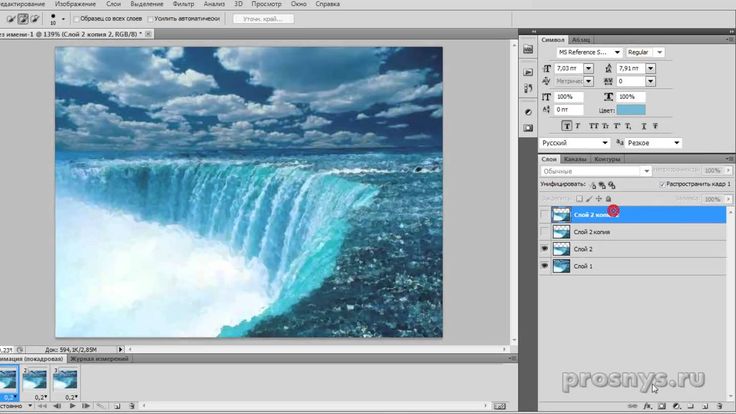Image resolution: width=736 pixels, height=414 pixels.
Task: Hide the Слой 1 layer
Action: [544, 266]
